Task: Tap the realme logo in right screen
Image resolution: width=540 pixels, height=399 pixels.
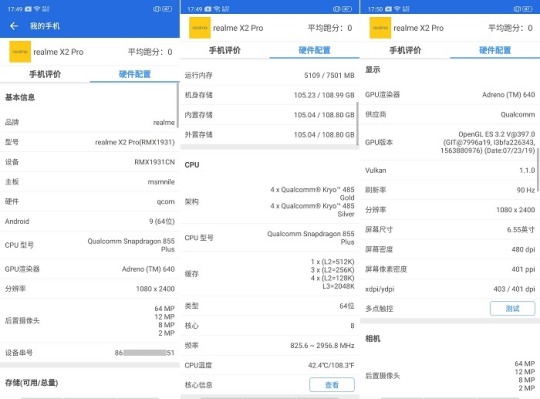Action: coord(380,28)
